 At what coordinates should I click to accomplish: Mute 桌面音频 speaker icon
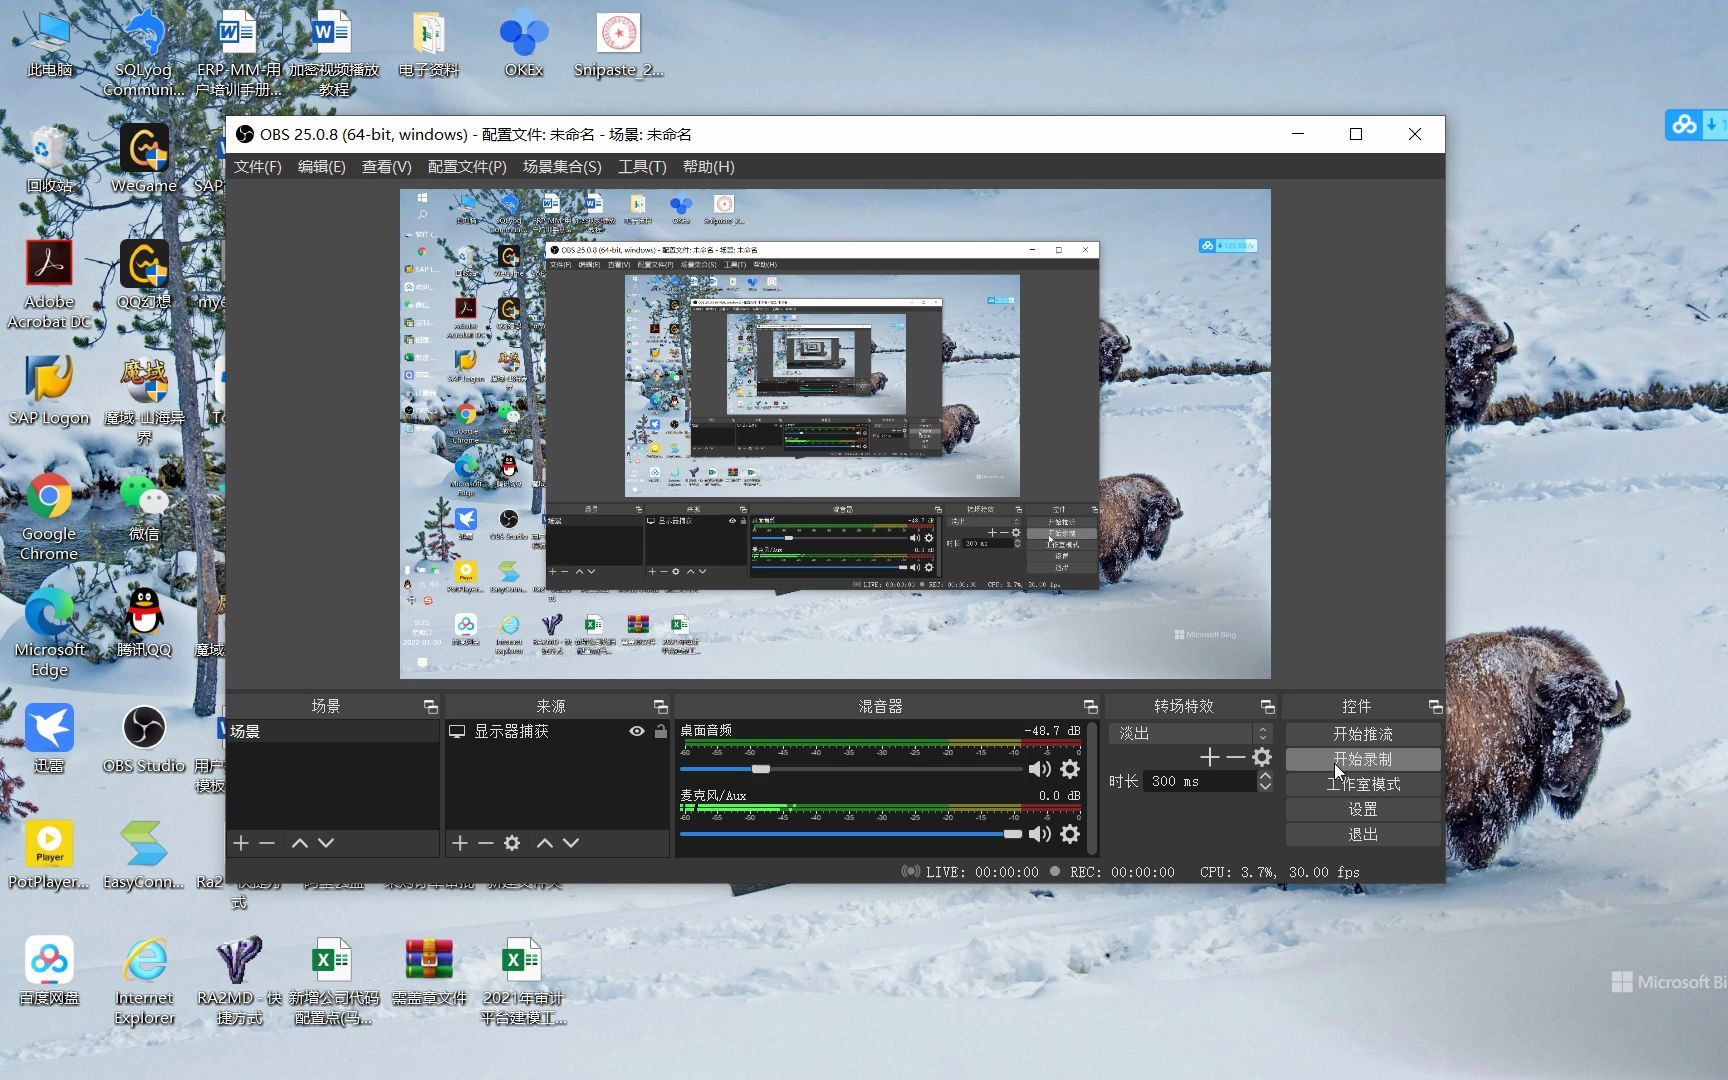[x=1040, y=769]
